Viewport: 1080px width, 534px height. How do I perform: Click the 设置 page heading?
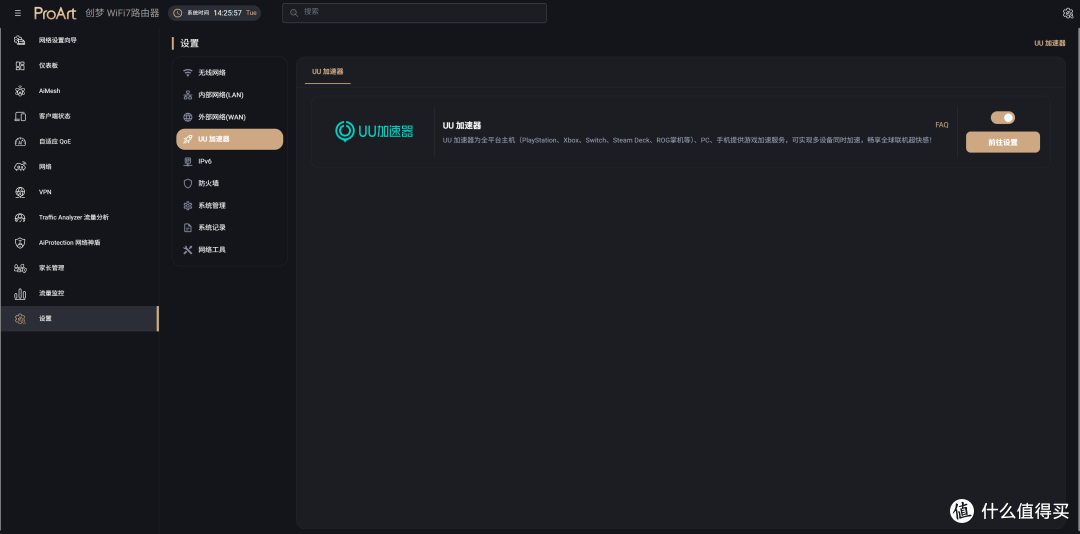coord(189,43)
